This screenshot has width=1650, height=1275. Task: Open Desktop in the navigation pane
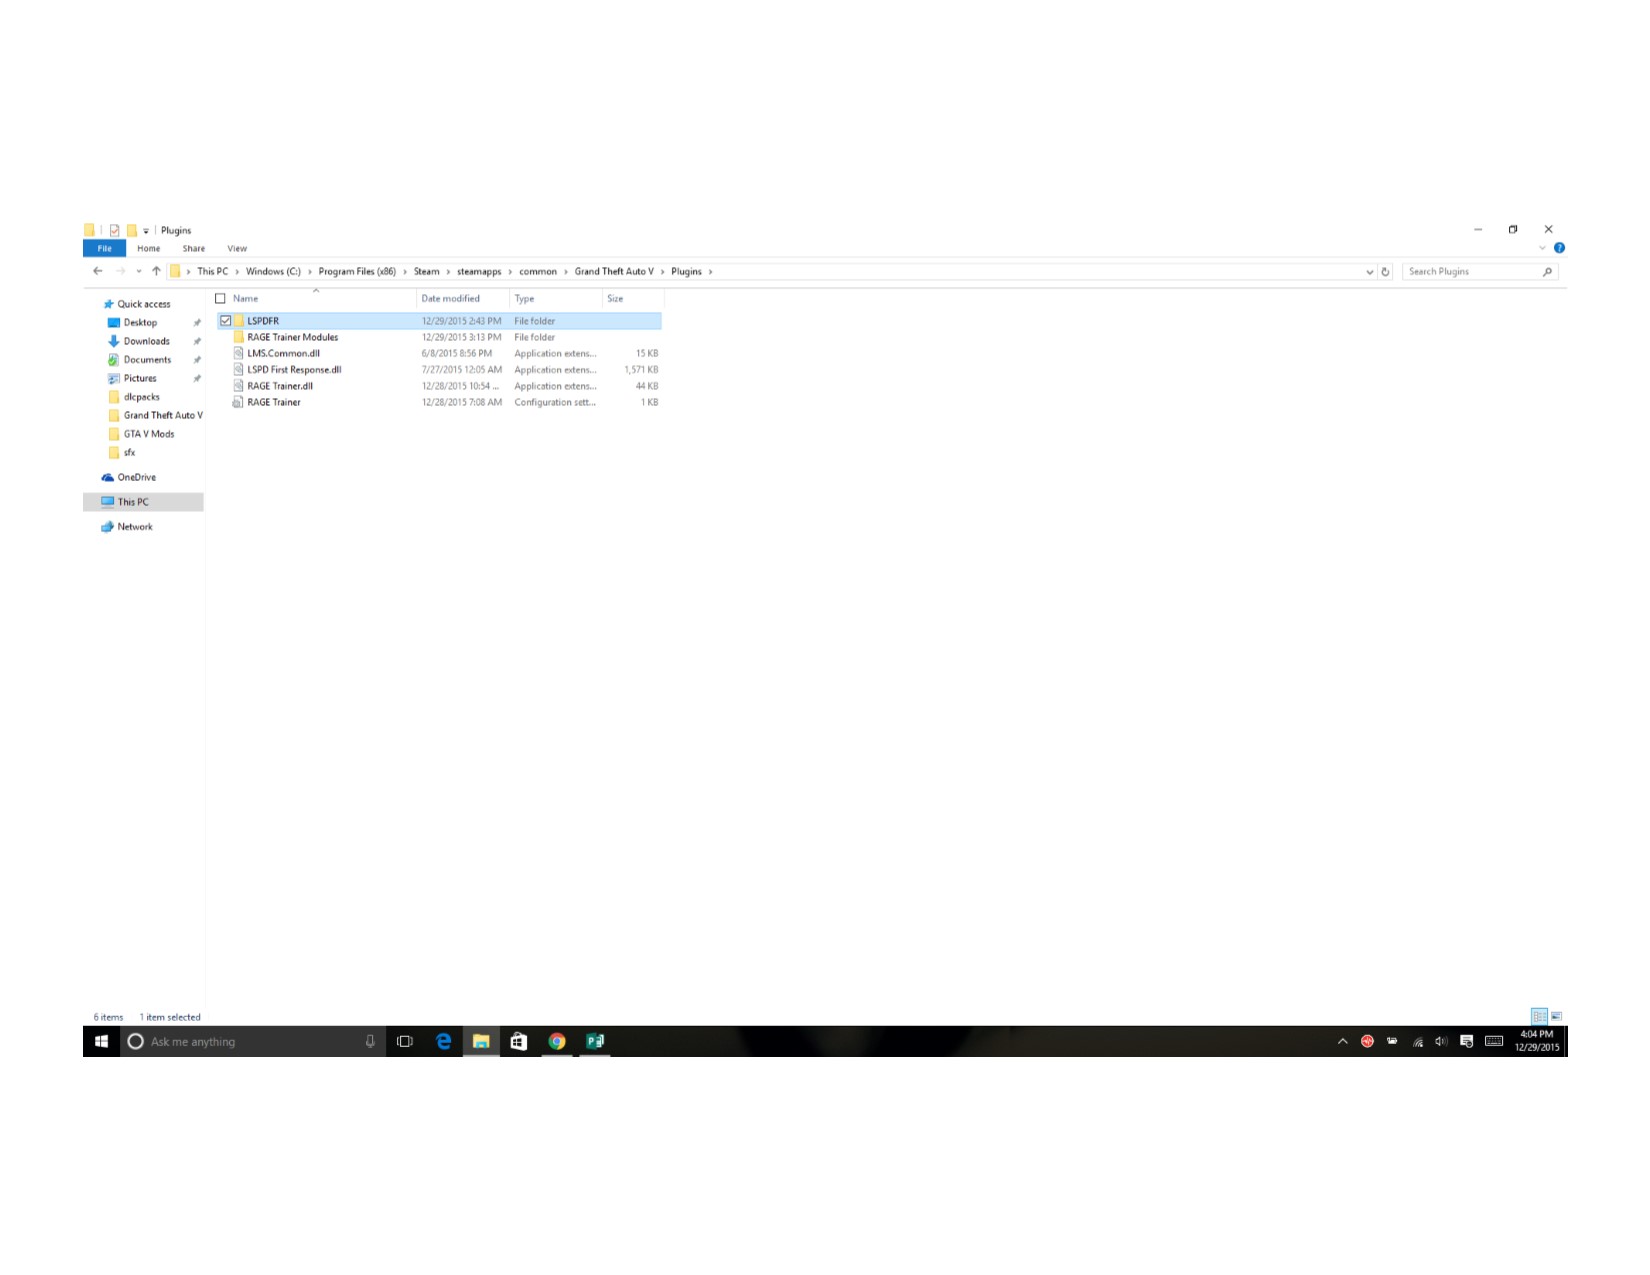140,323
